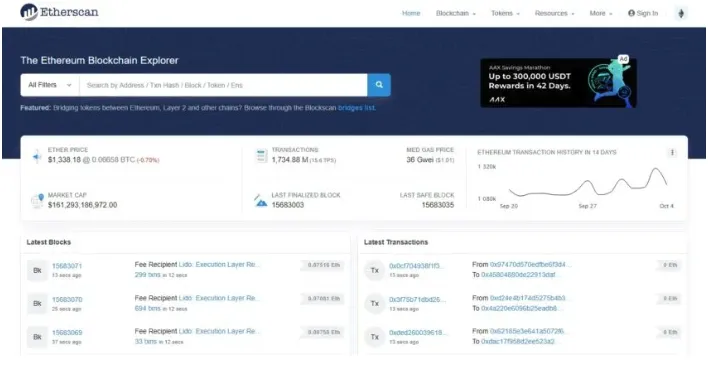Image resolution: width=708 pixels, height=366 pixels.
Task: Open the 299 txns link
Action: [x=148, y=275]
